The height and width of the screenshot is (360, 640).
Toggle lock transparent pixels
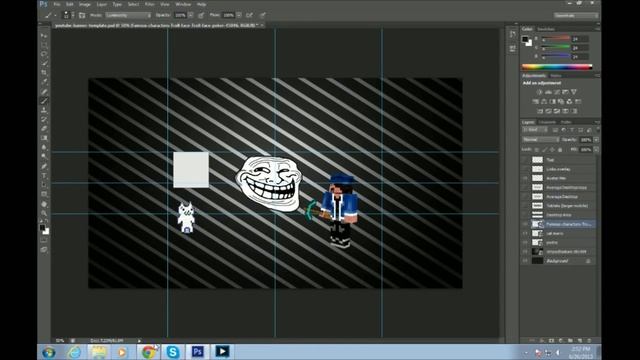(537, 150)
